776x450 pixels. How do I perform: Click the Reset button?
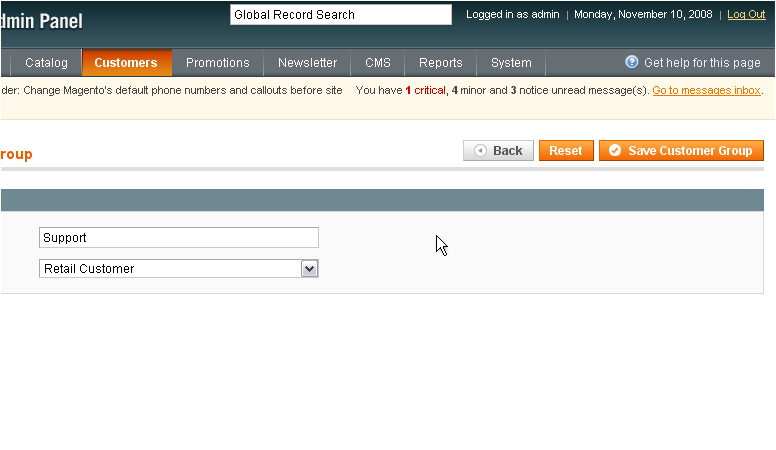point(566,150)
